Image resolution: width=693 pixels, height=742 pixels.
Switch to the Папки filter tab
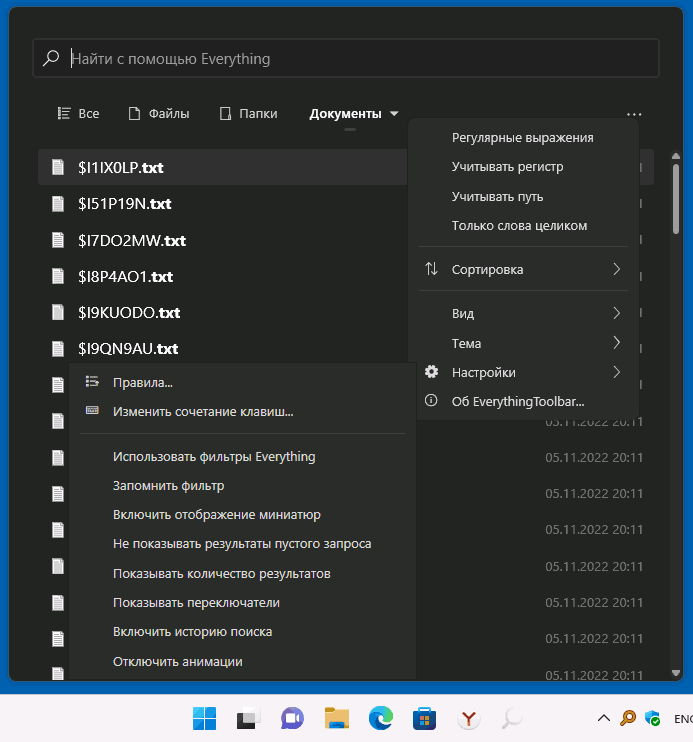pyautogui.click(x=249, y=114)
